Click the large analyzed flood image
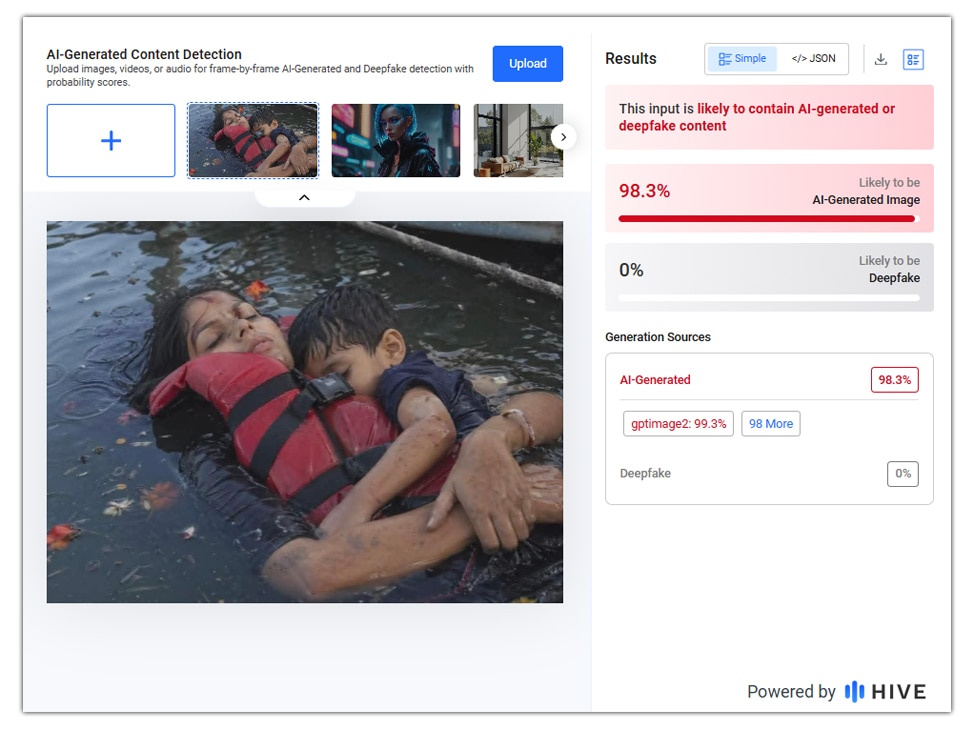The height and width of the screenshot is (729, 974). [x=305, y=412]
